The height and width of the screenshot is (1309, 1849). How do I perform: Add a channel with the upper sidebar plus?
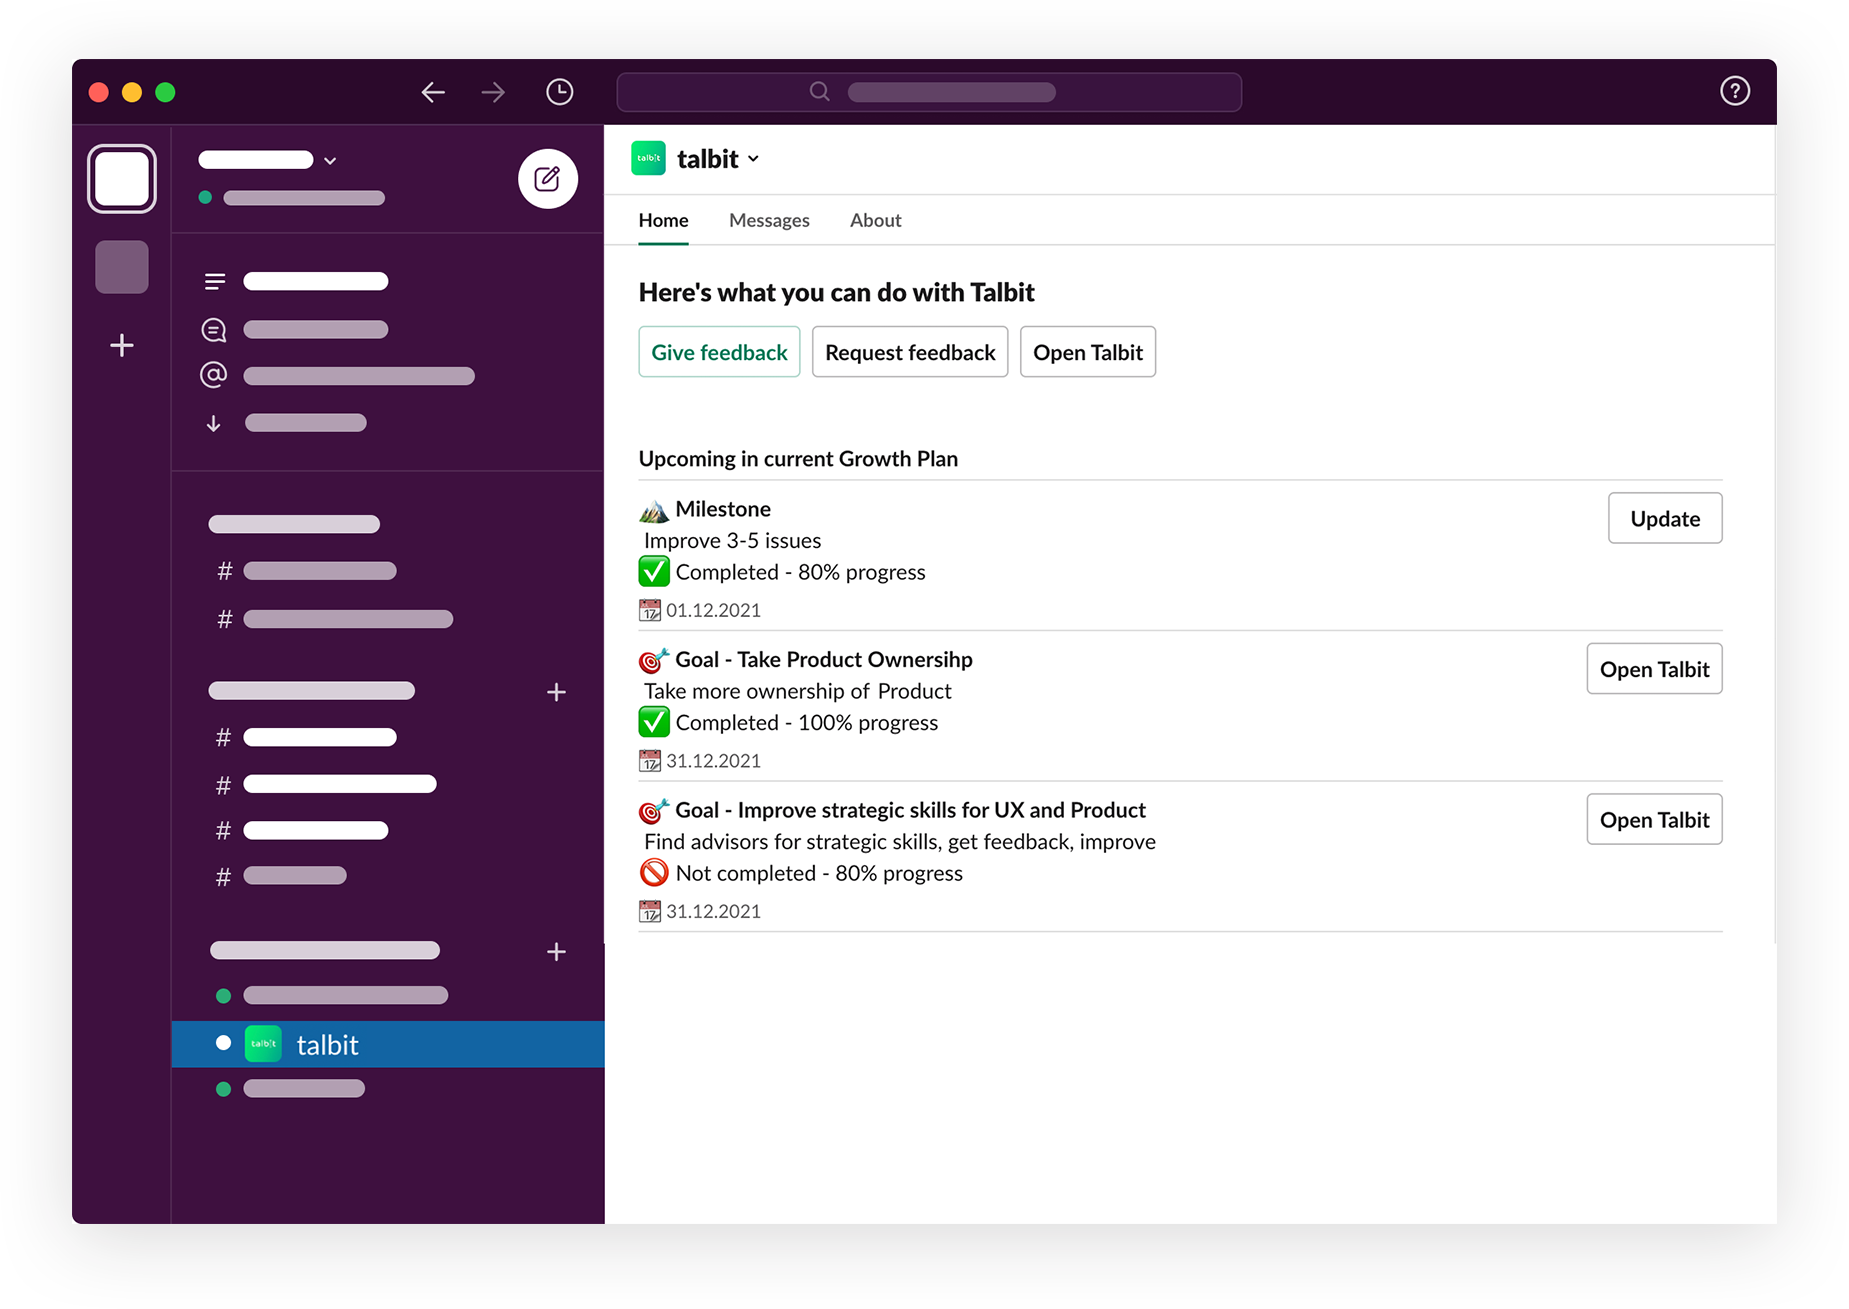click(x=557, y=692)
